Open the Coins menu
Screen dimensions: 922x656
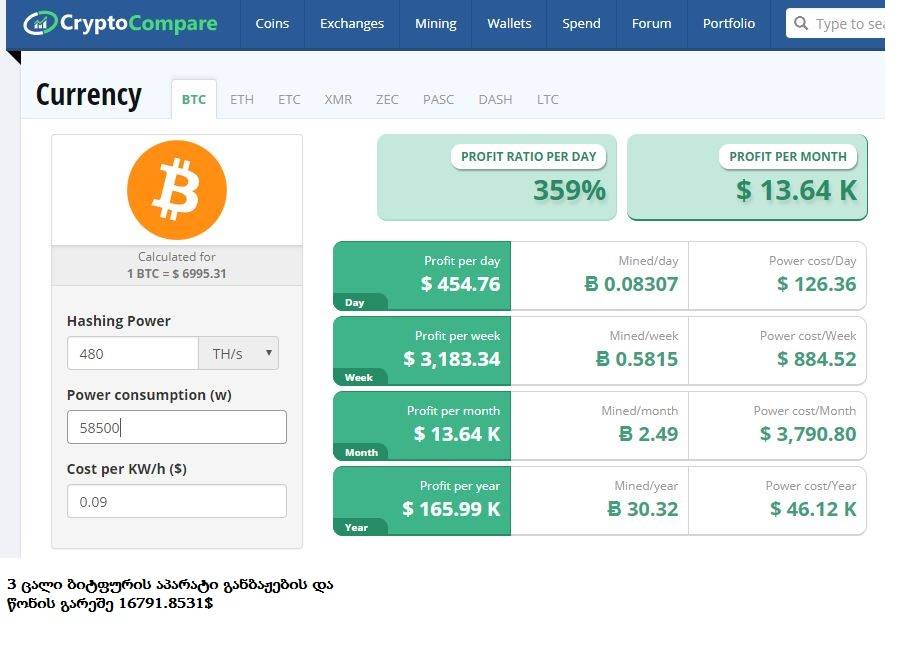(272, 24)
